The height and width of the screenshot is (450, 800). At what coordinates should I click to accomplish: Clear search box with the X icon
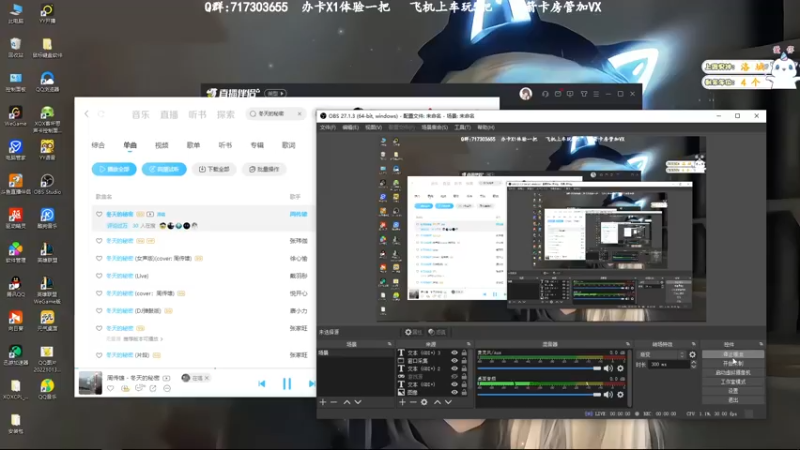299,113
